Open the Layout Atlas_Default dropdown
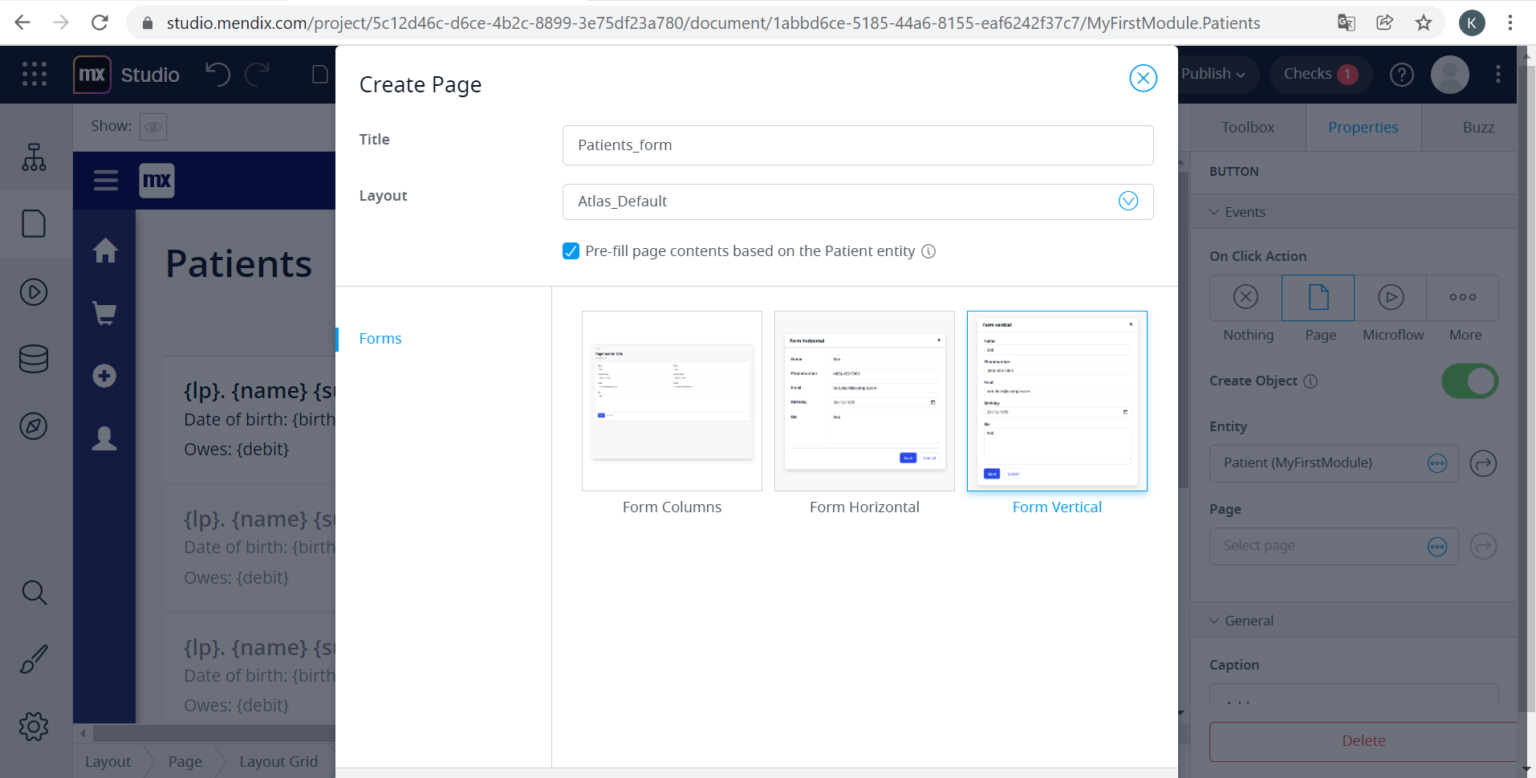Viewport: 1536px width, 778px height. point(857,201)
